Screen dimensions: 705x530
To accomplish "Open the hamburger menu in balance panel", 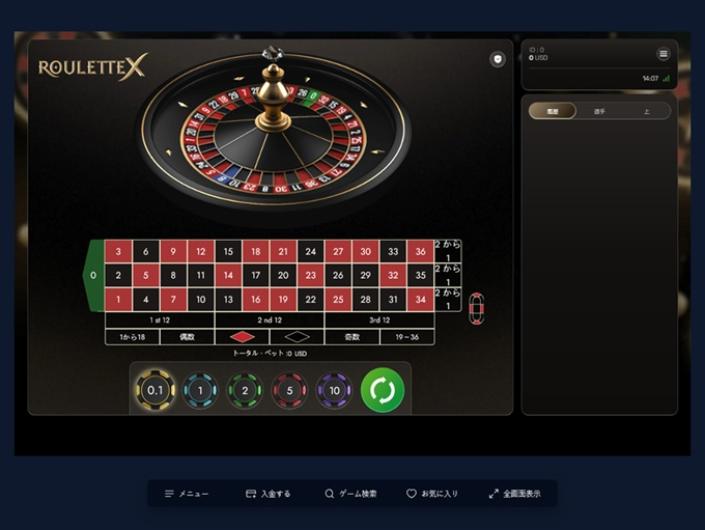I will click(663, 54).
